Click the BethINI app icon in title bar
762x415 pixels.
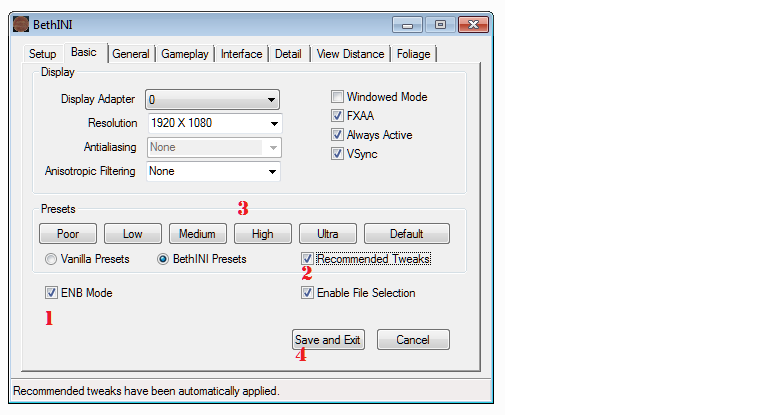click(x=20, y=24)
